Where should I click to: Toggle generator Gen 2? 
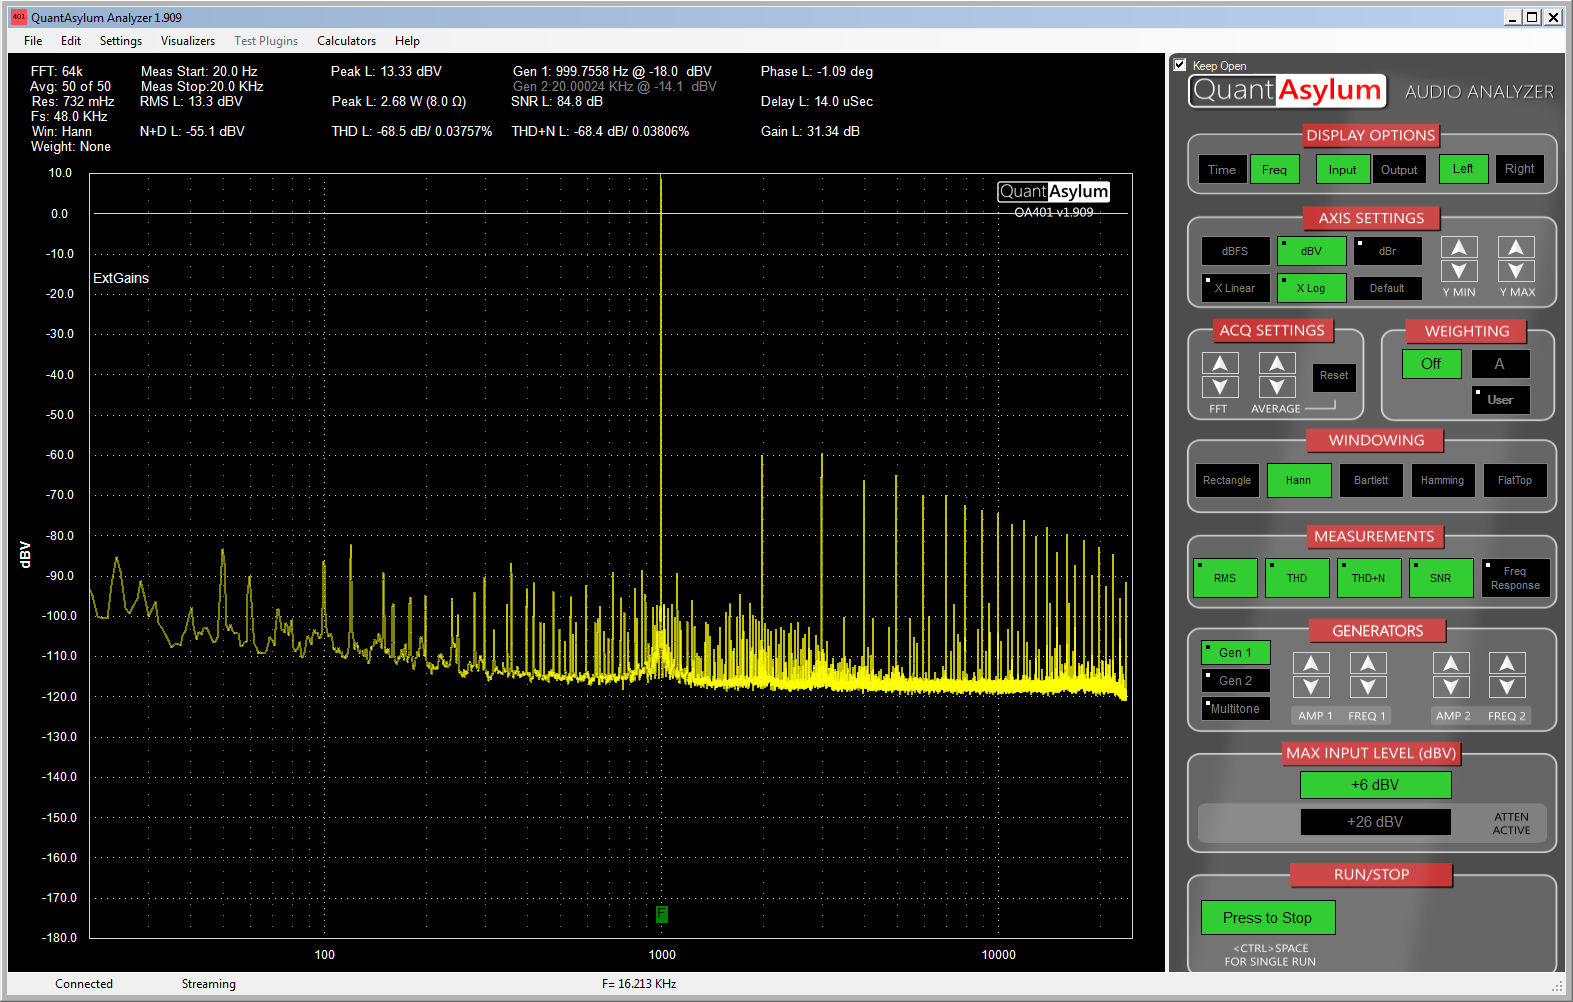click(1235, 681)
